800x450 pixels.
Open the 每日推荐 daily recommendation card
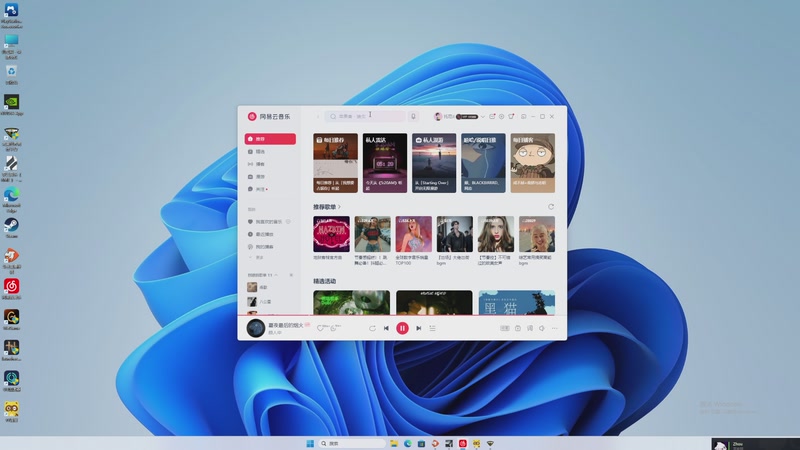[x=335, y=163]
